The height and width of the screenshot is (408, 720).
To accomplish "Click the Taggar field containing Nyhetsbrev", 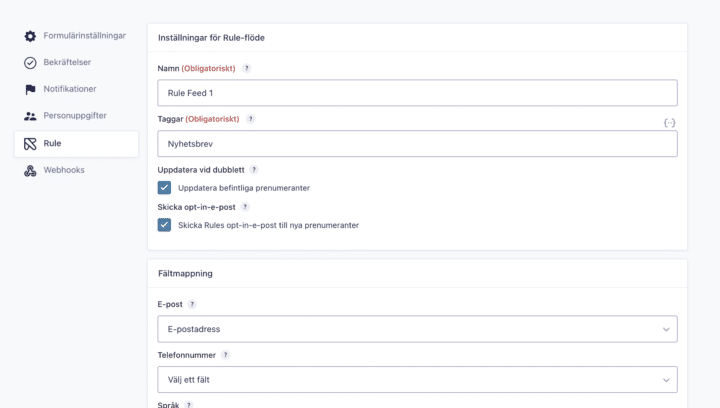I will pos(417,144).
